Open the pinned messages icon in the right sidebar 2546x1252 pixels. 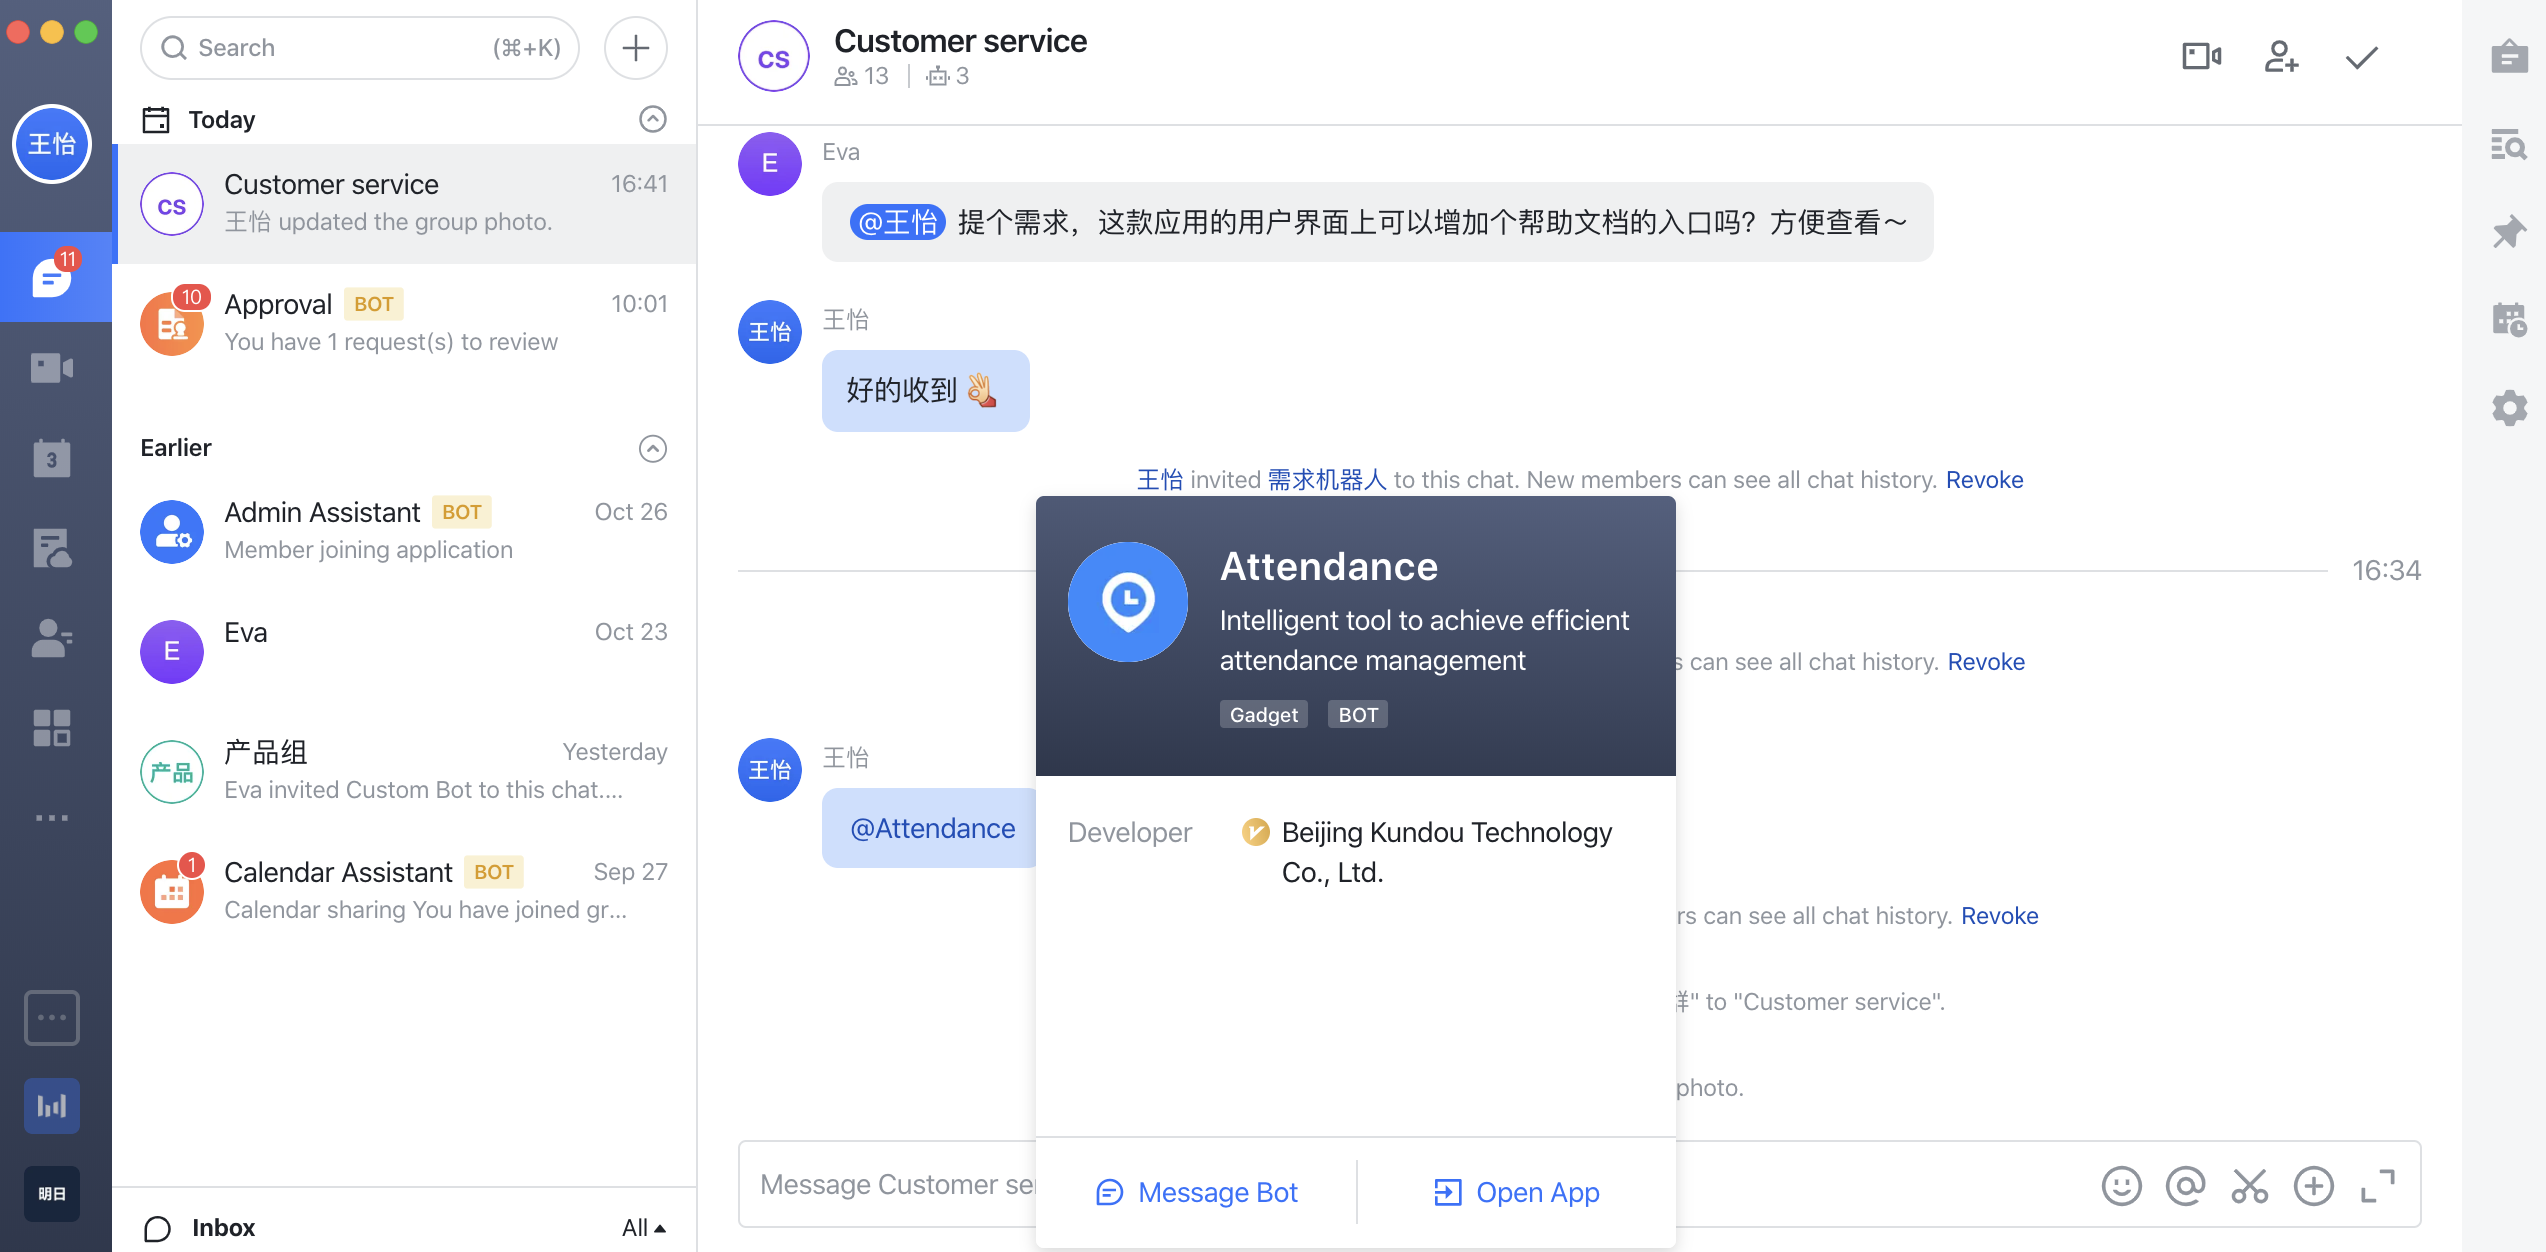coord(2509,232)
